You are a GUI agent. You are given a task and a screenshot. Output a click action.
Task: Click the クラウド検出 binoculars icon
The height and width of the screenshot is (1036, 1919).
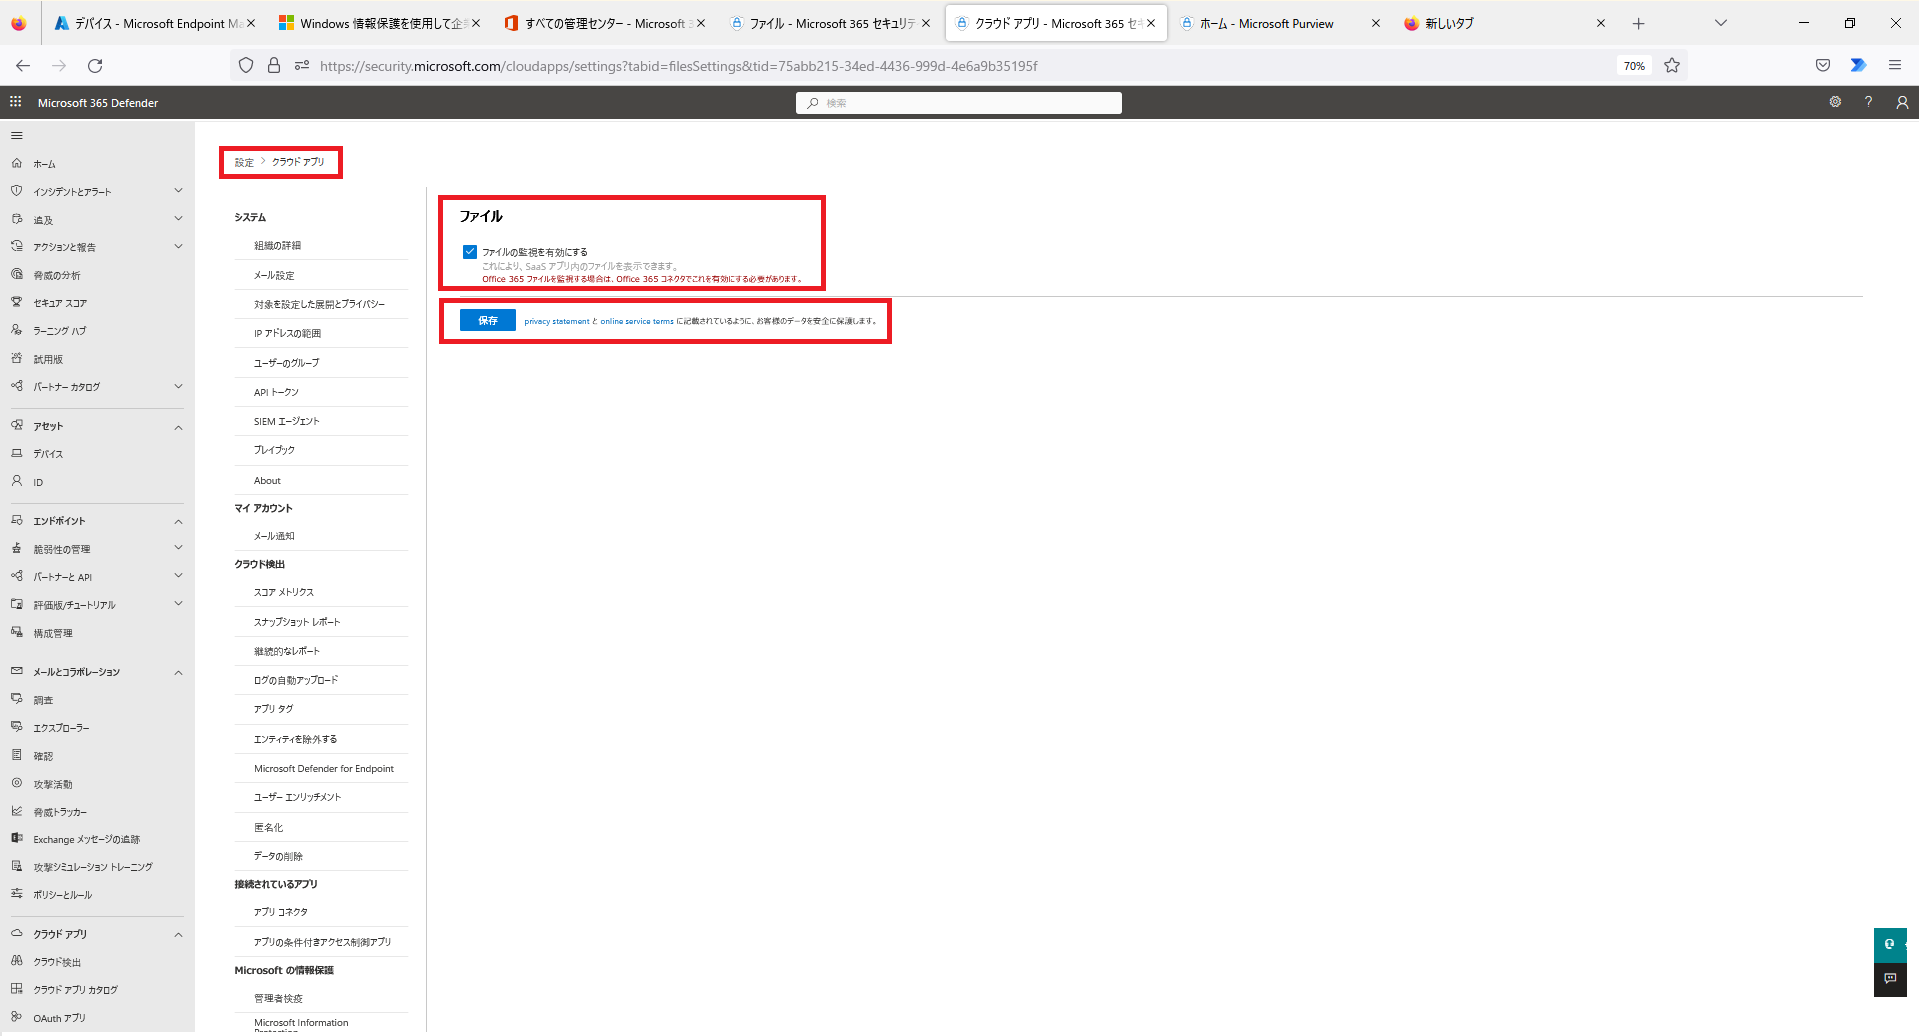[17, 961]
